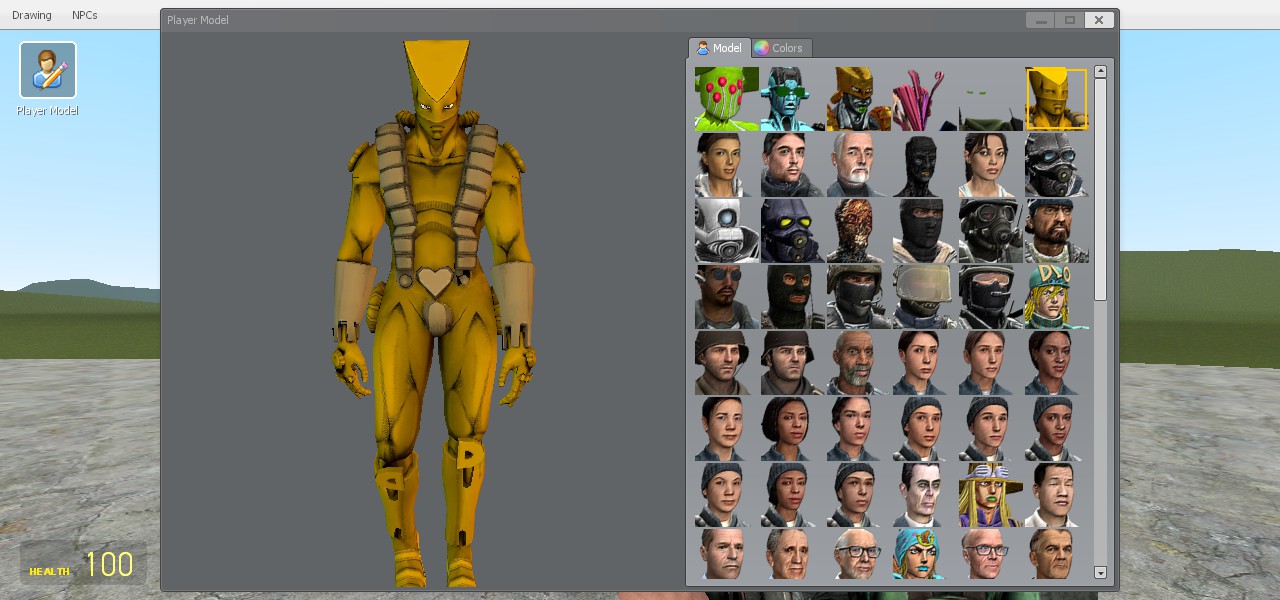This screenshot has width=1280, height=600.
Task: Choose the man wearing dark sunglasses model
Action: click(727, 297)
